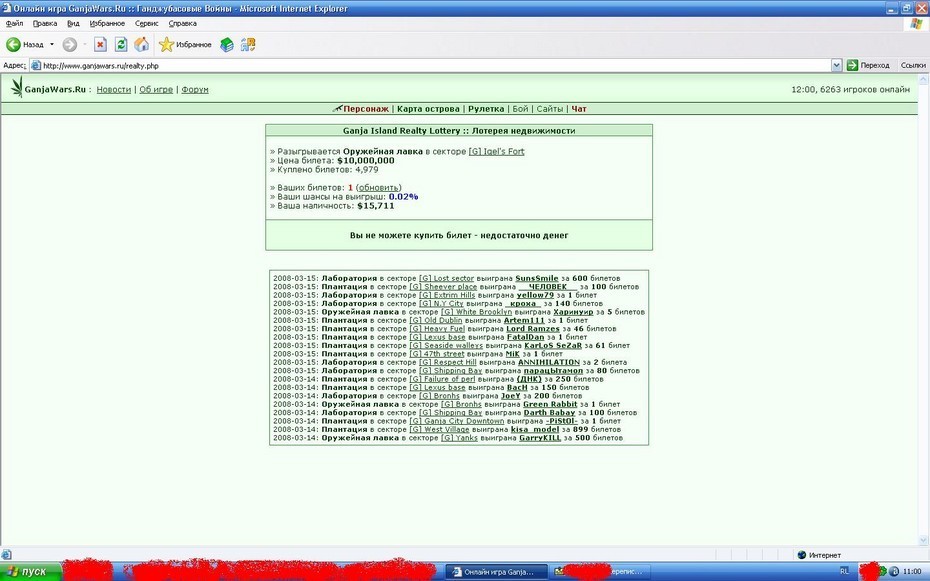Viewport: 930px width, 581px height.
Task: Open yellow79 player profile
Action: (535, 295)
